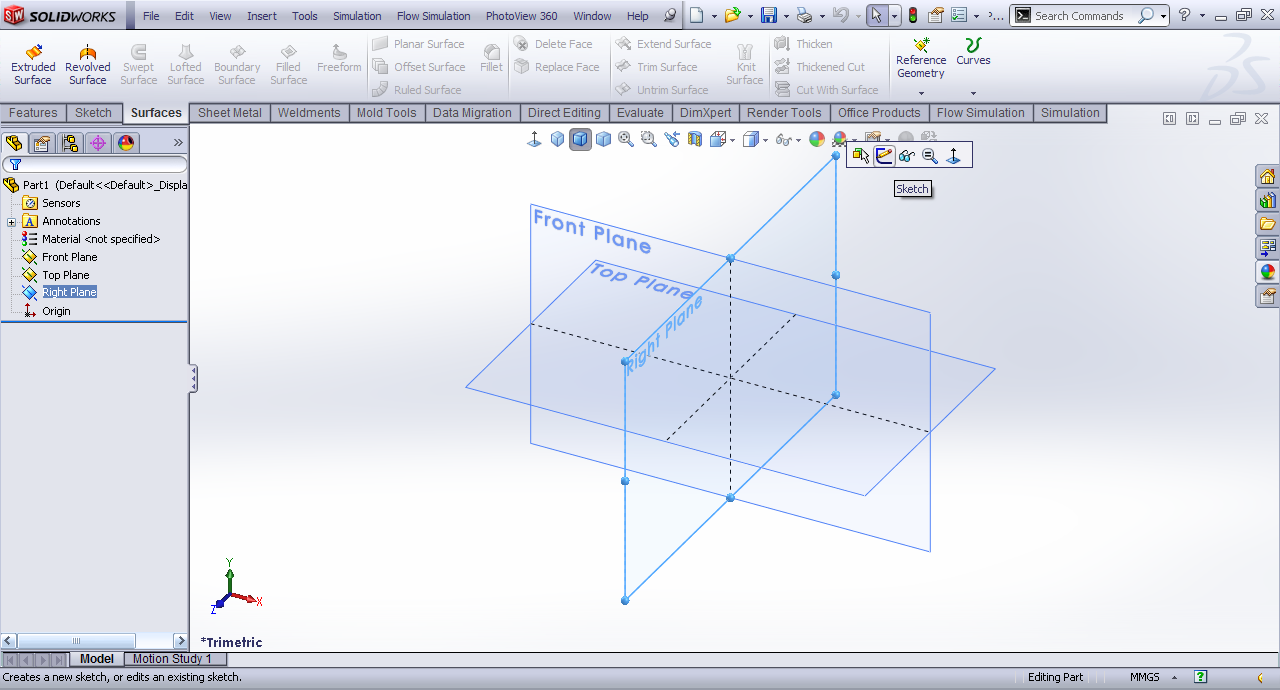Open the File Explorer task pane icon

tap(1268, 224)
